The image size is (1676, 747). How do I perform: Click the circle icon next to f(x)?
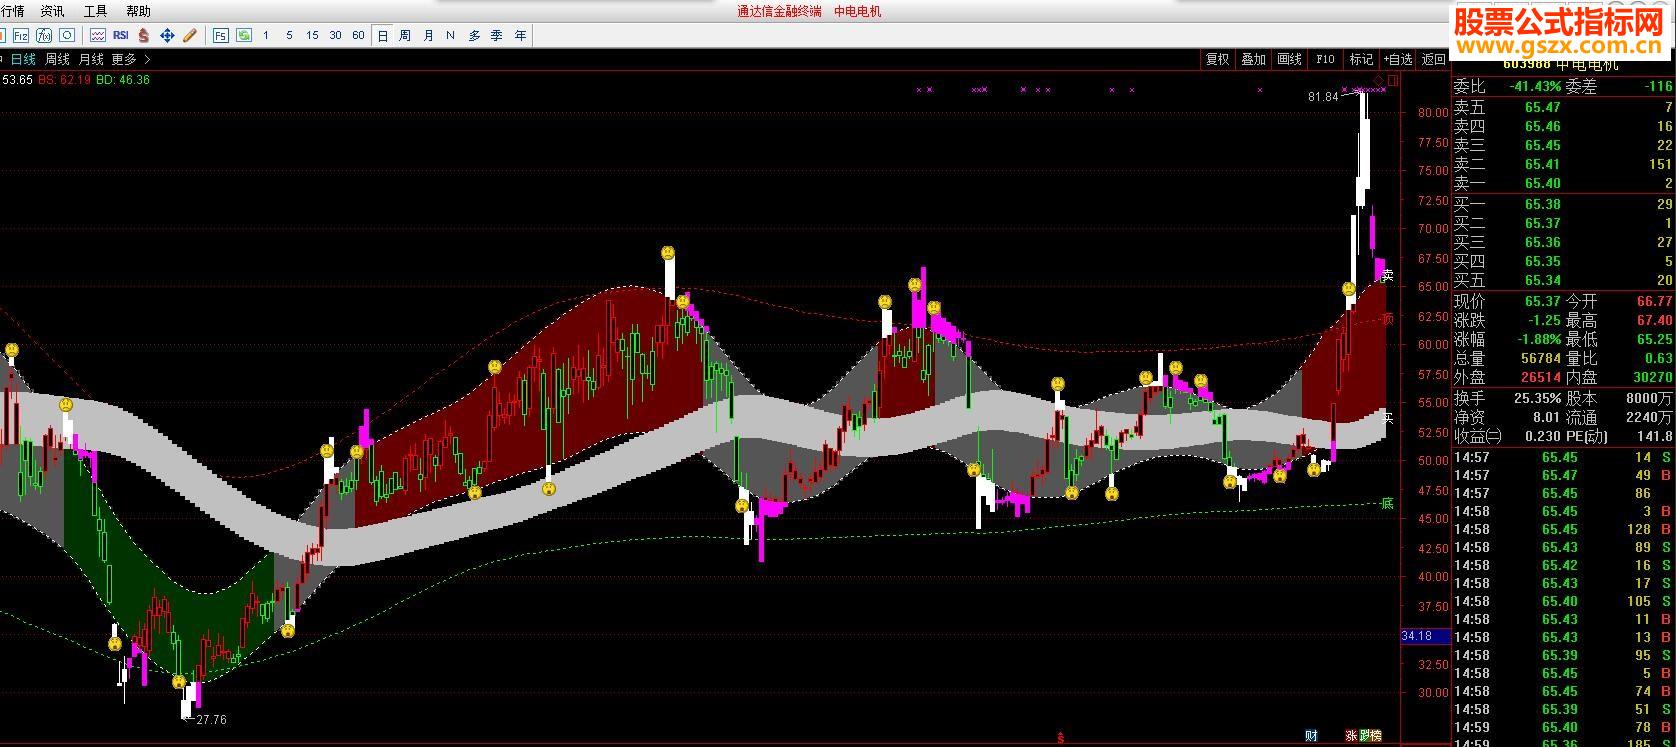coord(67,35)
